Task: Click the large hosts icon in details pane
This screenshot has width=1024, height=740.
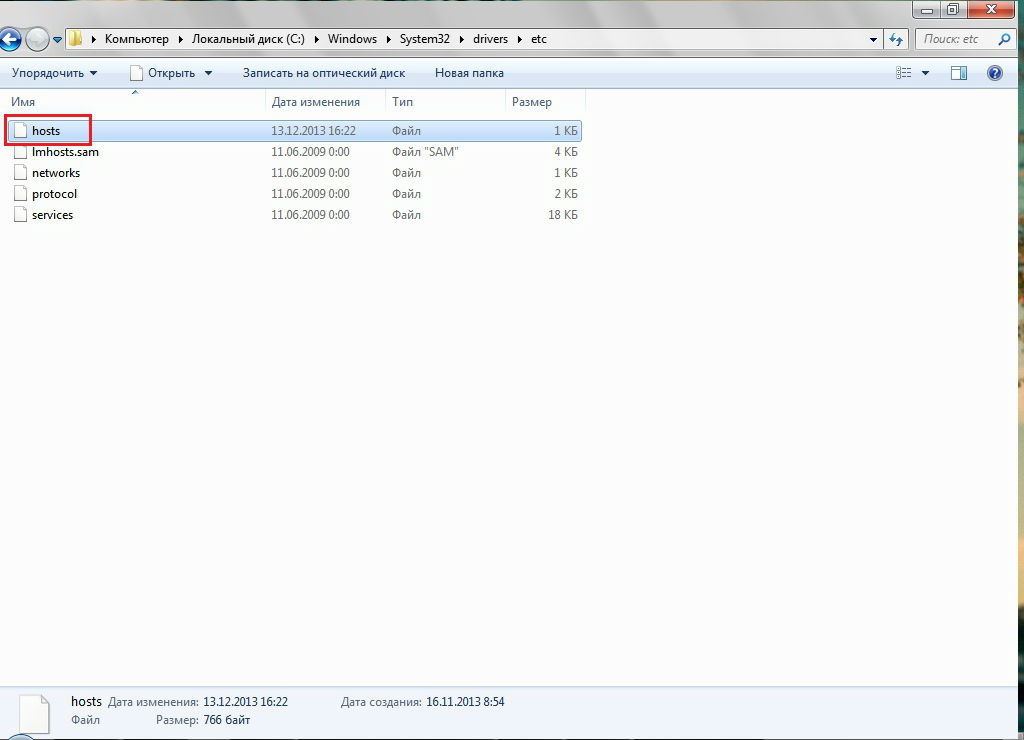Action: click(x=35, y=714)
